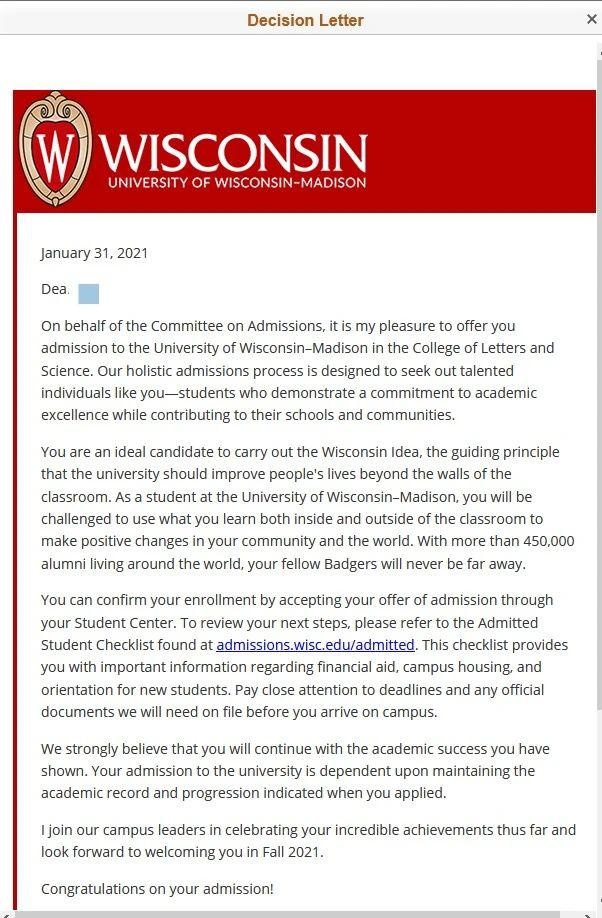Click the University of Wisconsin–Madison subtitle text
The height and width of the screenshot is (918, 602).
(x=236, y=183)
